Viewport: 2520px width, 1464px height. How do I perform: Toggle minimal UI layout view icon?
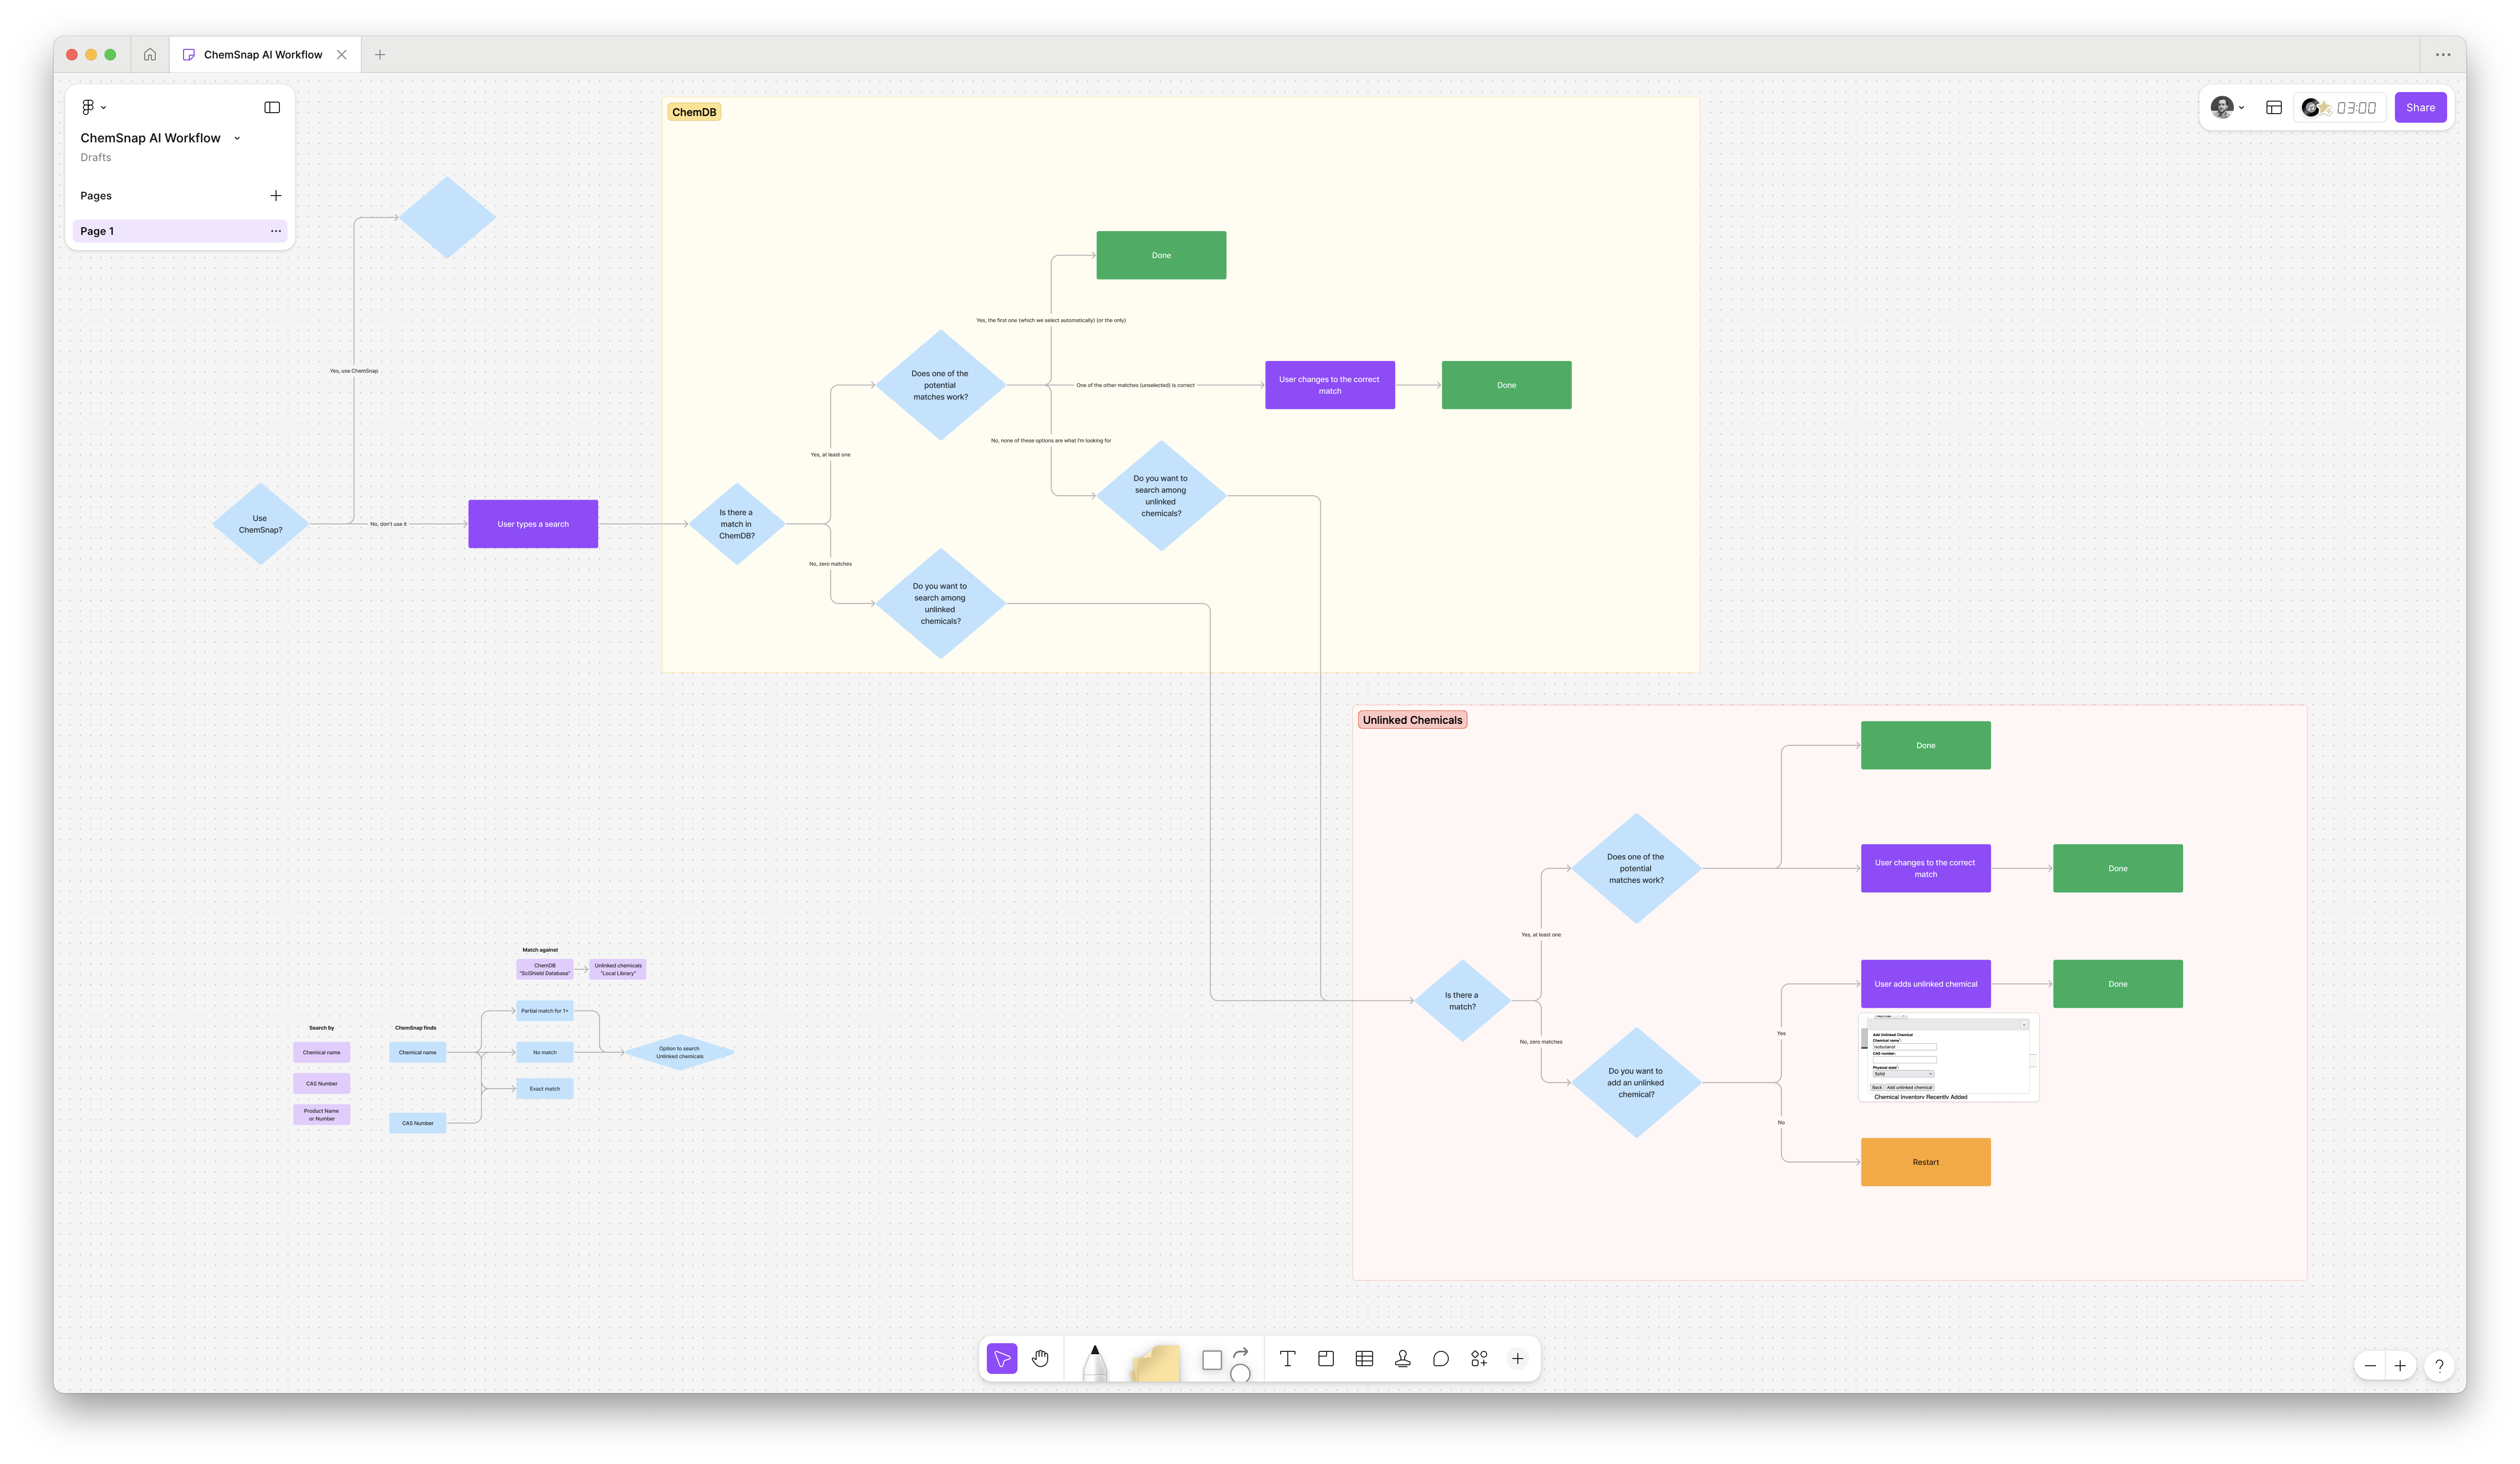(2273, 108)
